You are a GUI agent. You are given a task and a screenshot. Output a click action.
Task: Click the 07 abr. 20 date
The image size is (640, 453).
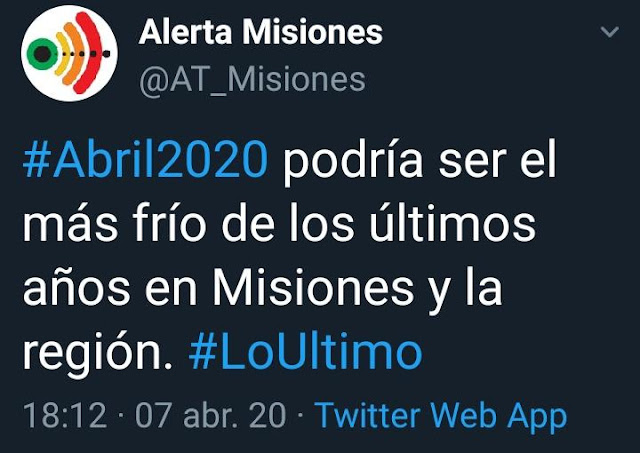coord(211,416)
